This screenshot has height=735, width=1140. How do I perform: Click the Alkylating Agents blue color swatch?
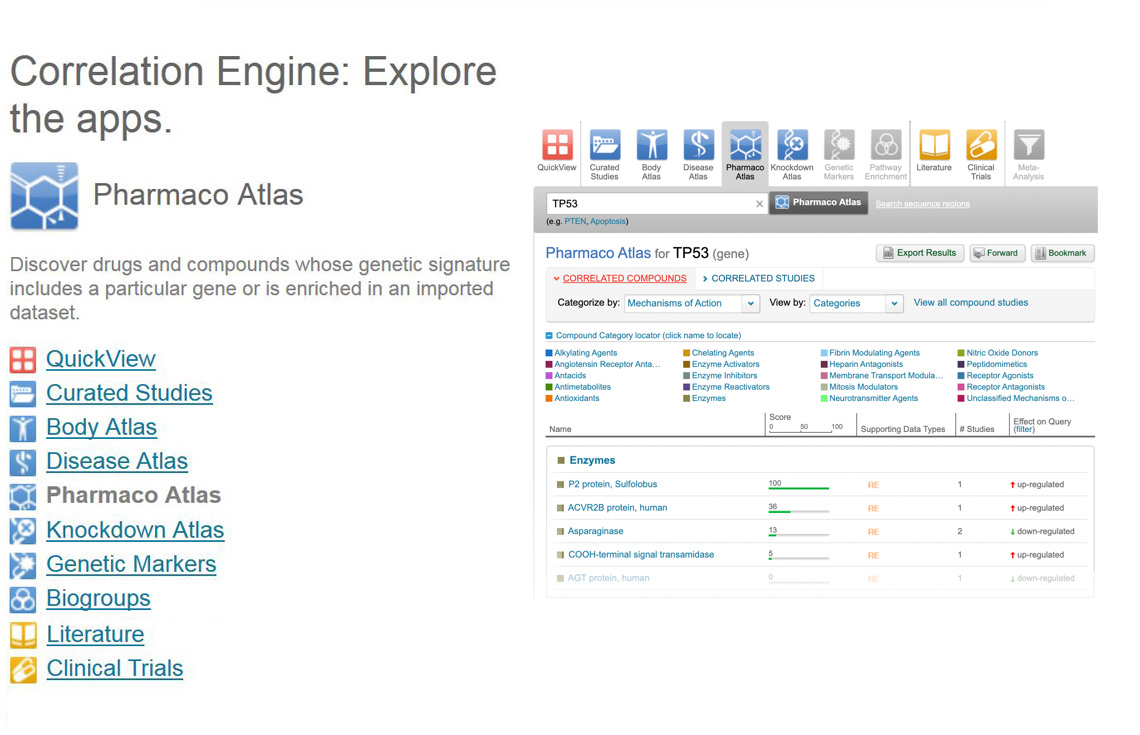[549, 353]
